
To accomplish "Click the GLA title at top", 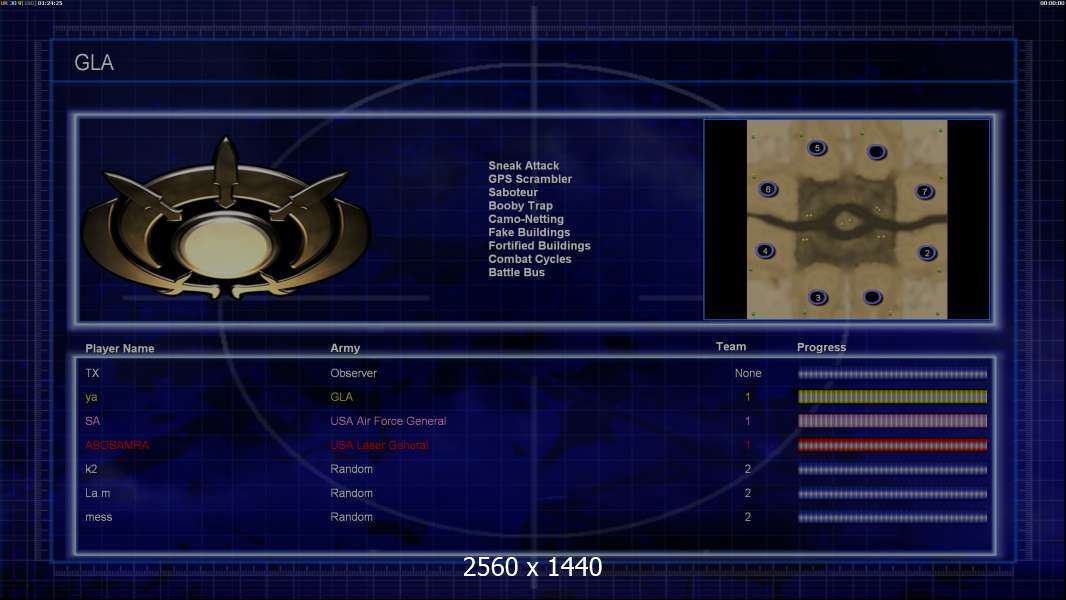I will click(x=94, y=63).
